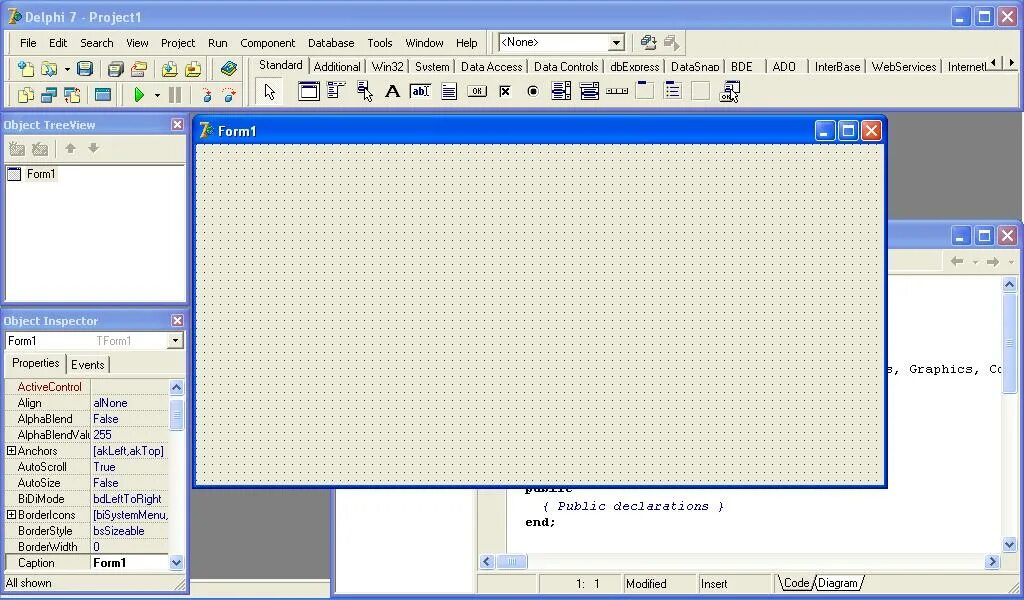
Task: Close the Object Inspector panel
Action: 177,320
